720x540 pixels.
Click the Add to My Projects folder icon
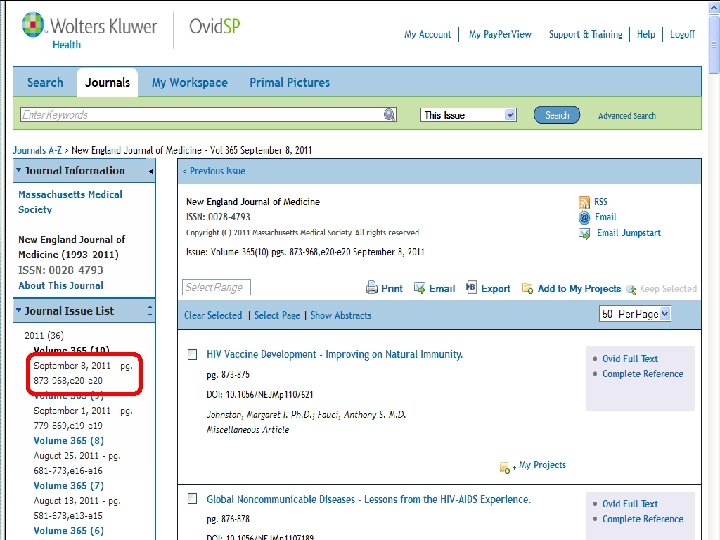[527, 288]
